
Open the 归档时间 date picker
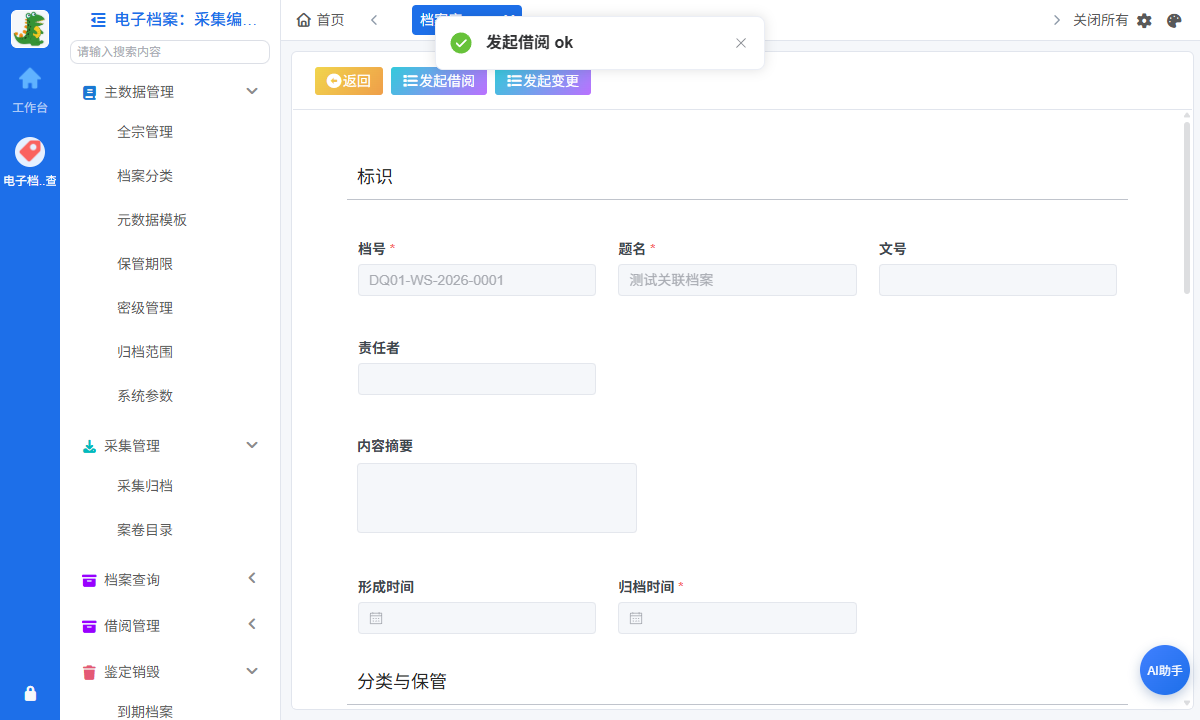click(x=737, y=618)
